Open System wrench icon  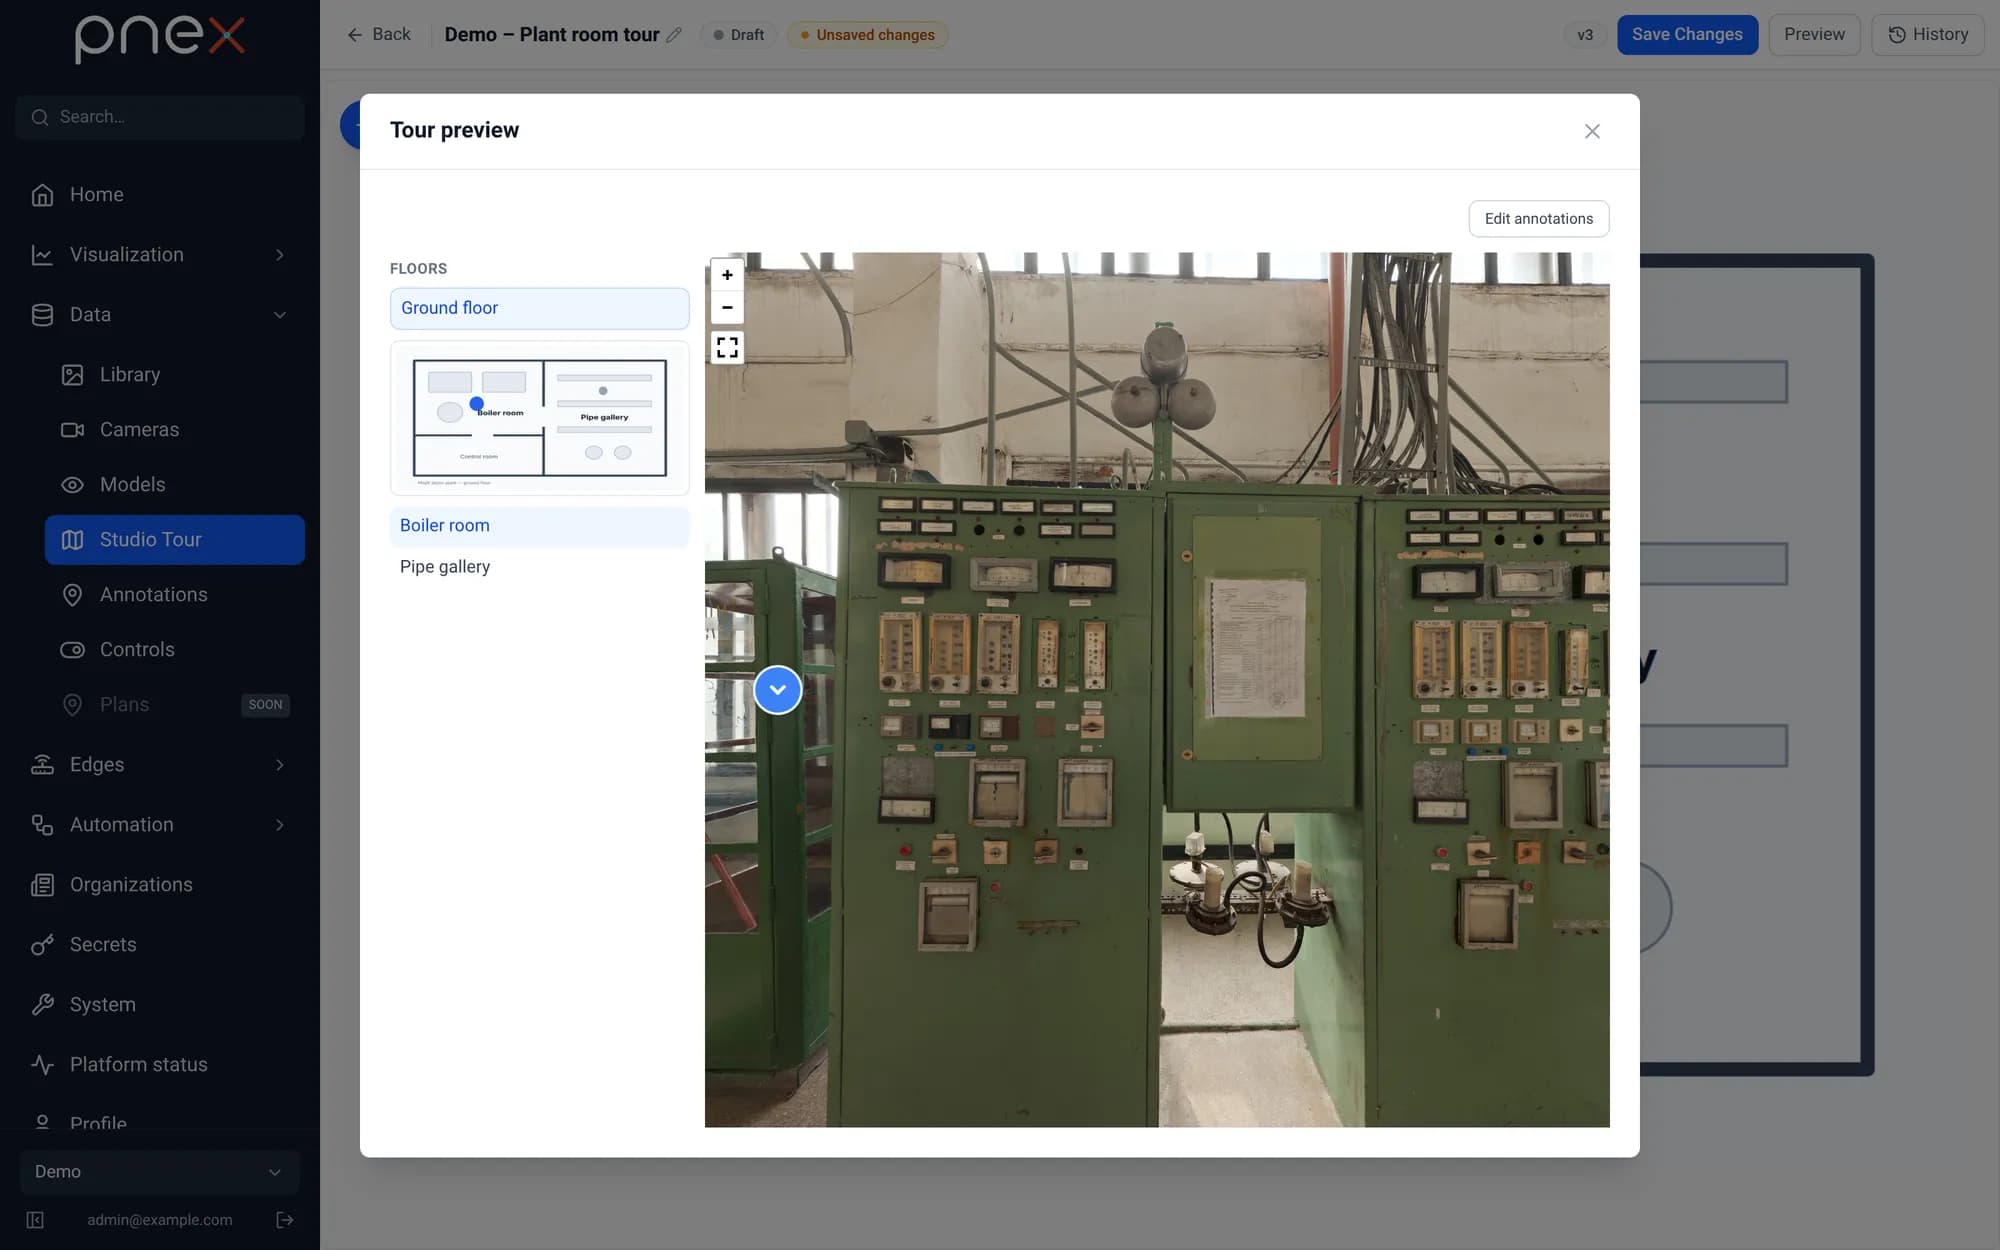coord(42,1005)
